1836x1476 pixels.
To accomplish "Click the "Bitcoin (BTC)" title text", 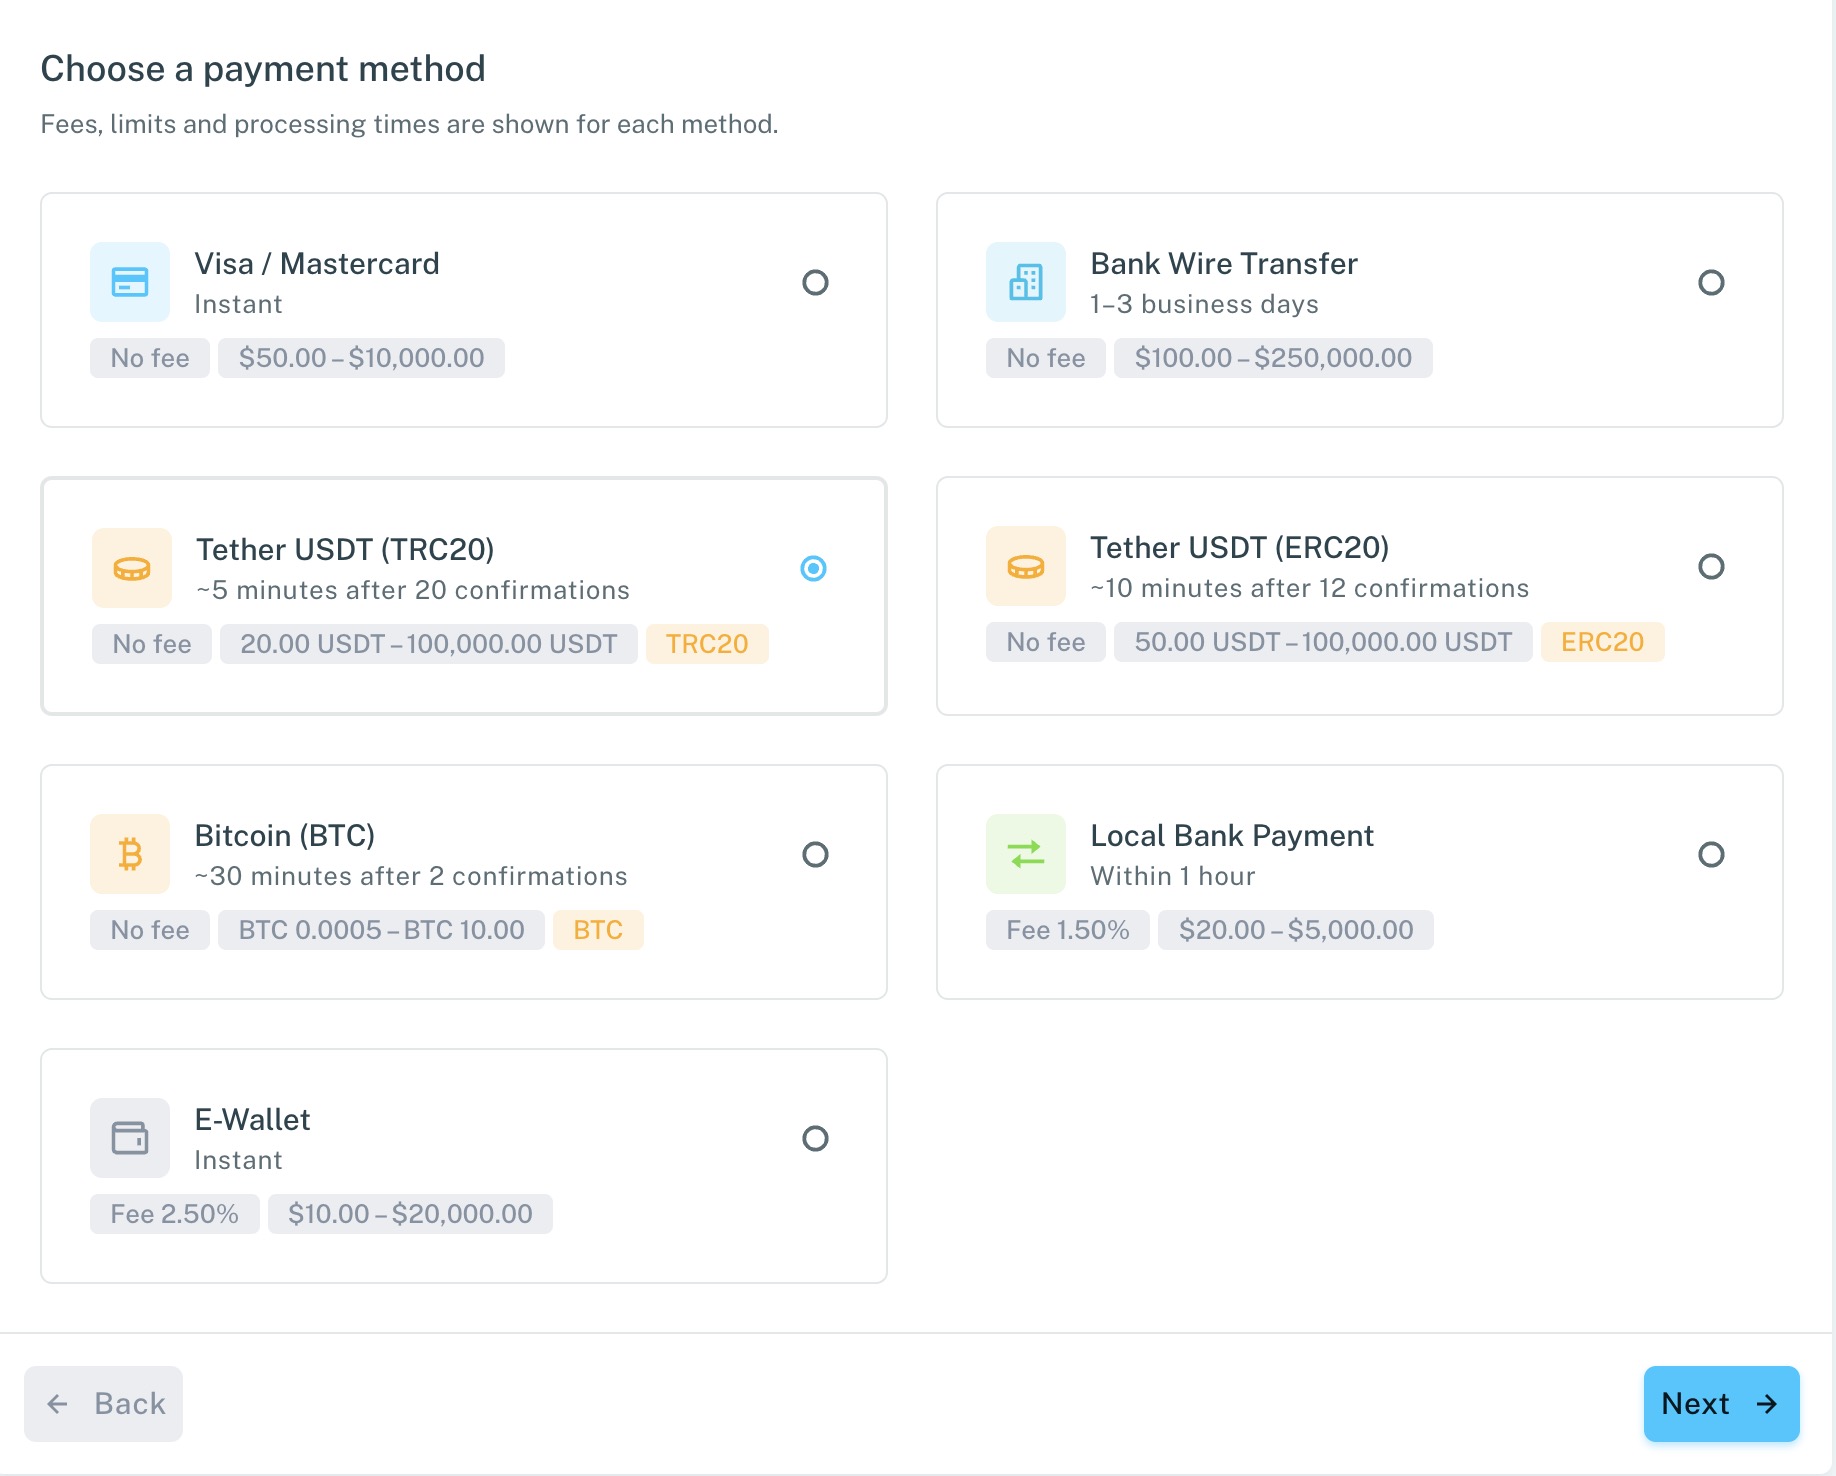I will (285, 835).
